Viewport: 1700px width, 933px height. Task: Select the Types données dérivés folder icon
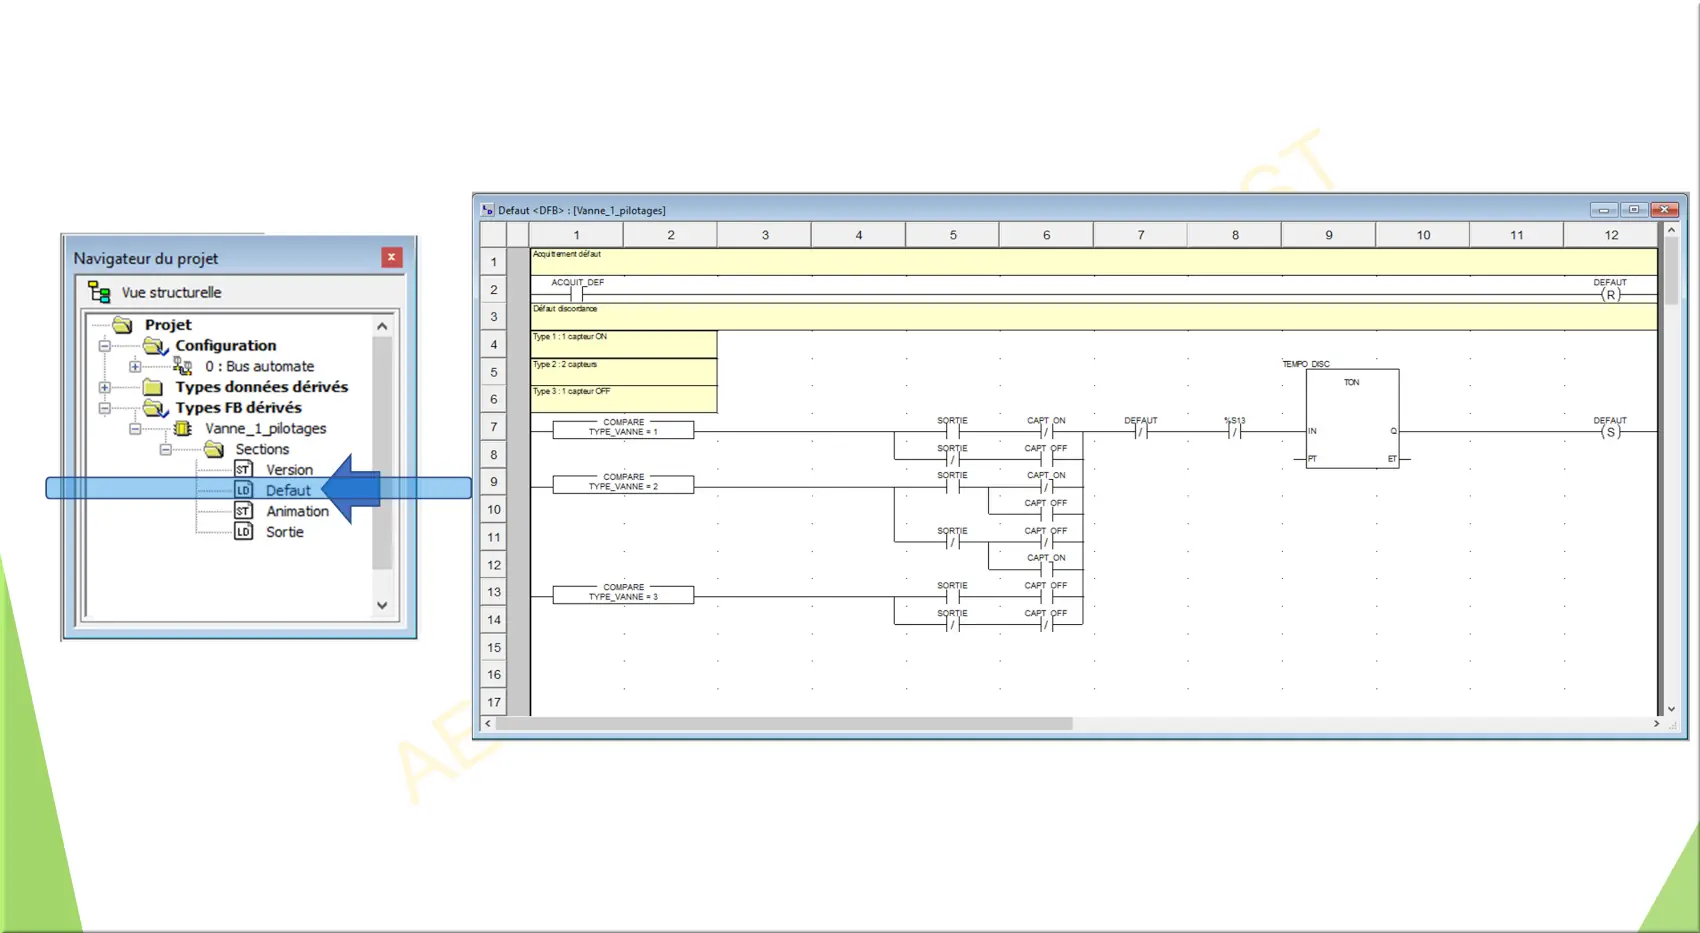(153, 387)
